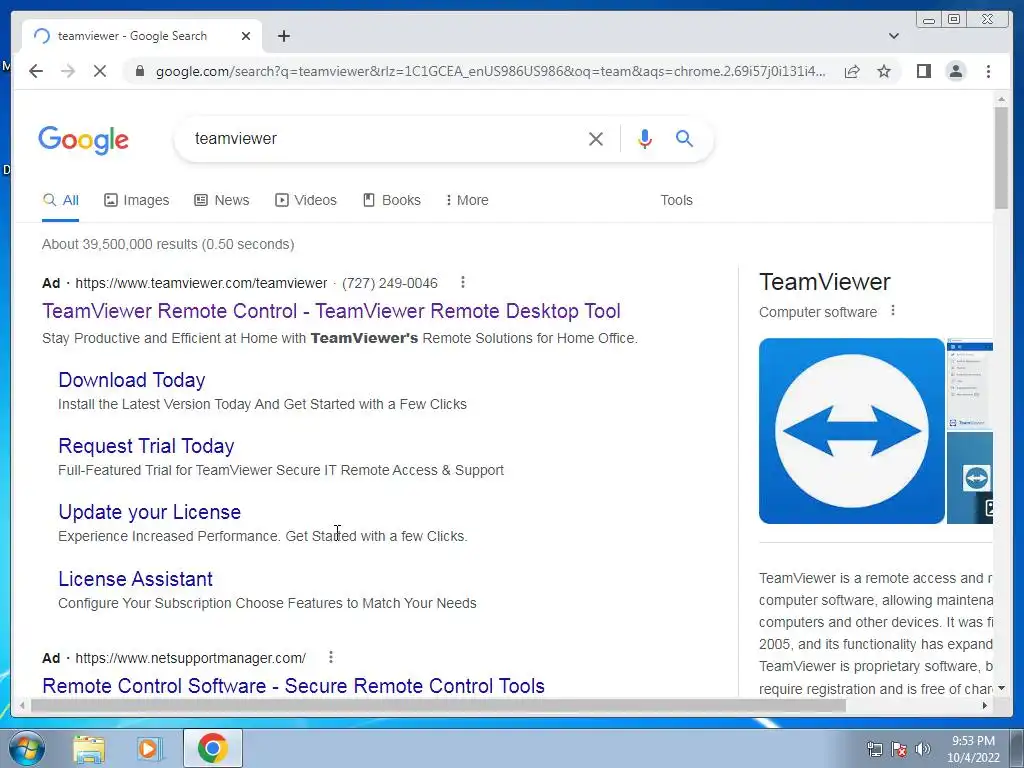The height and width of the screenshot is (768, 1024).
Task: Open the network tray icon
Action: coord(874,749)
